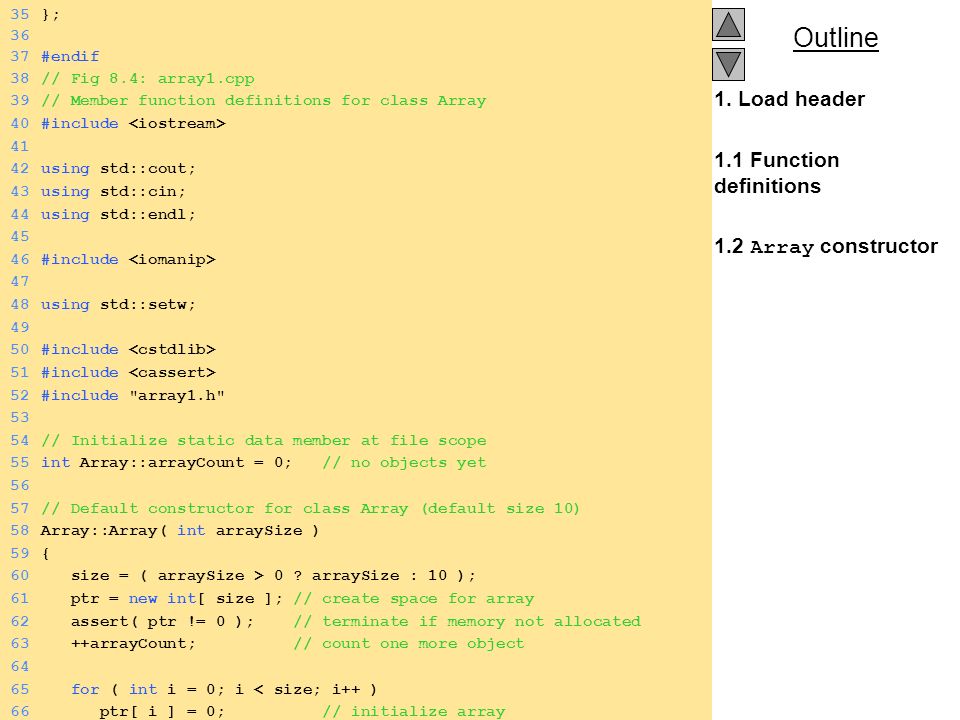Click '#include <iostream>' on line 40

click(x=133, y=124)
